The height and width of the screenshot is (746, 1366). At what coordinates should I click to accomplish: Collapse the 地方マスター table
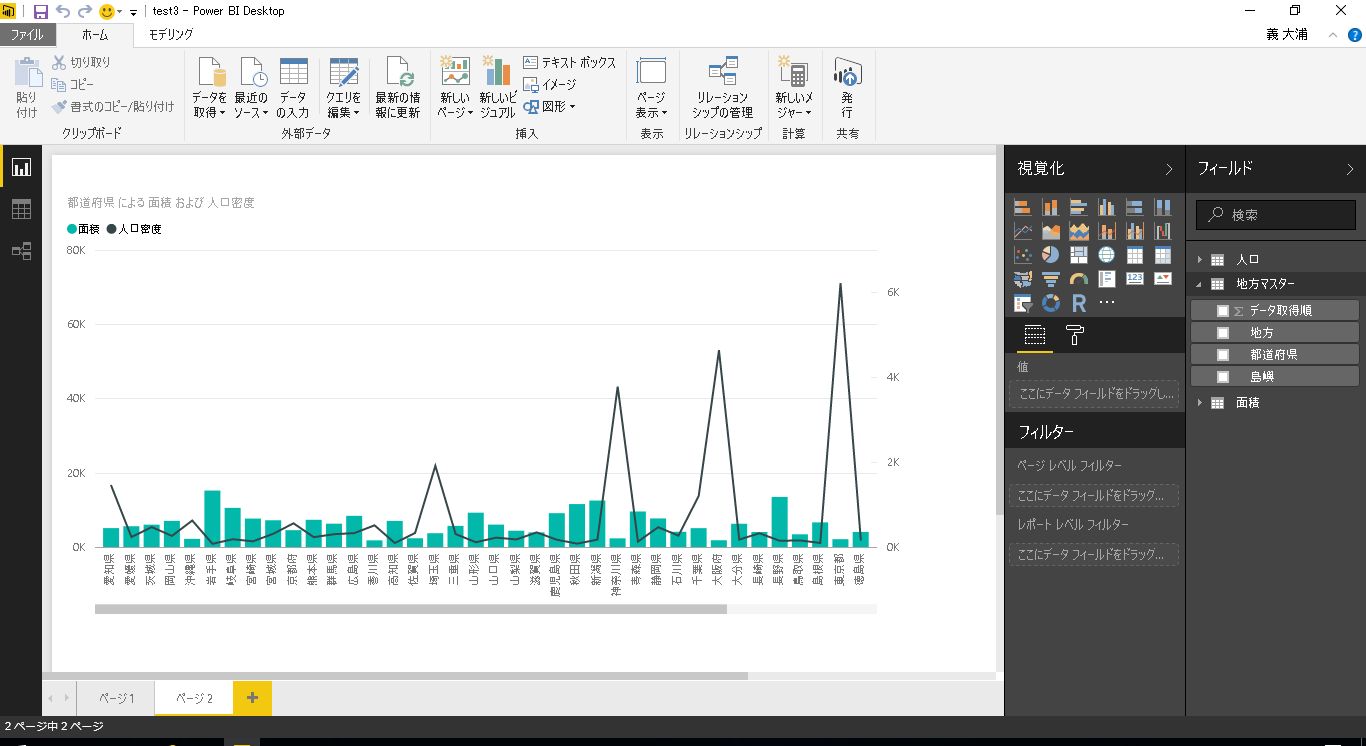(x=1200, y=284)
